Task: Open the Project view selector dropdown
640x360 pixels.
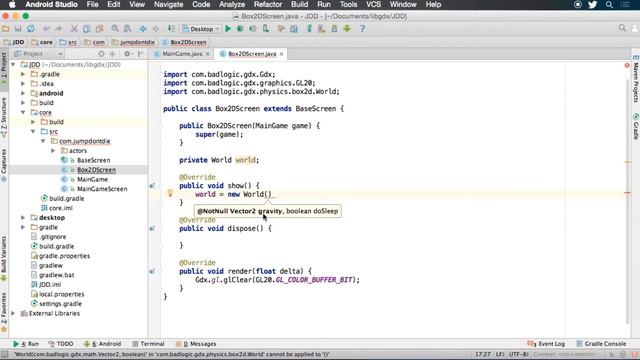Action: pos(38,54)
